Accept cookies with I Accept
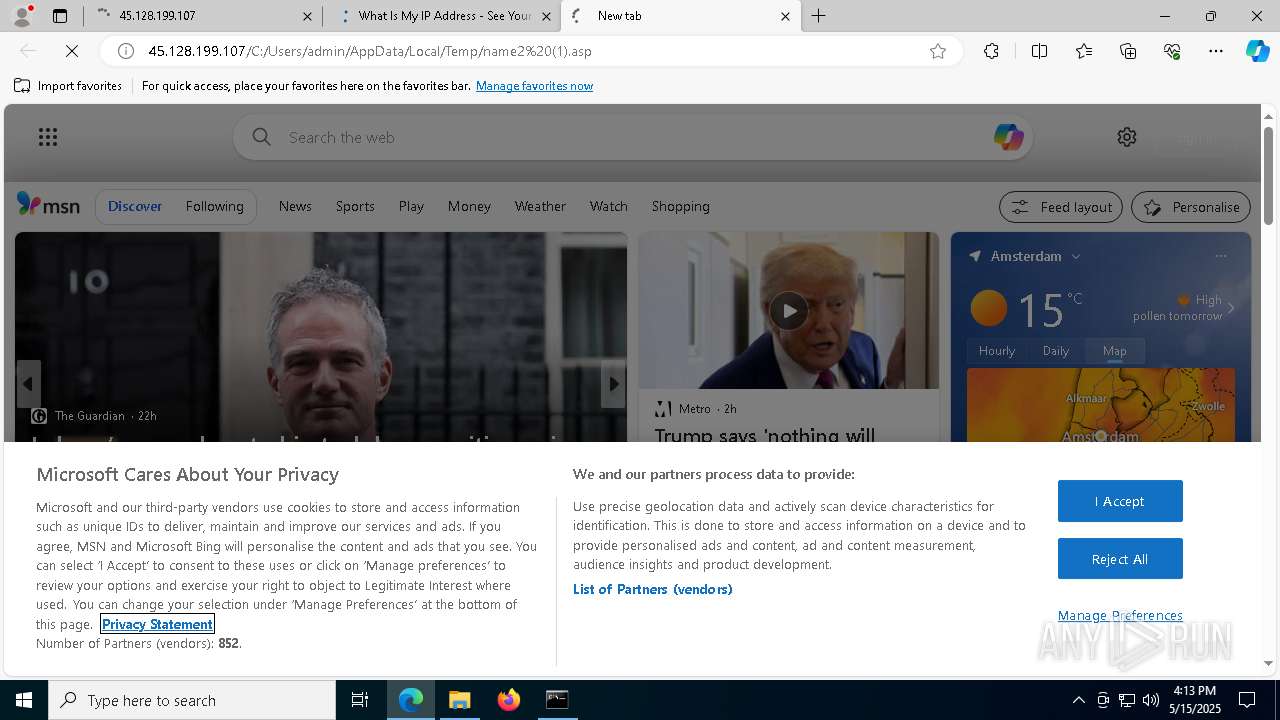The width and height of the screenshot is (1280, 720). (x=1120, y=501)
